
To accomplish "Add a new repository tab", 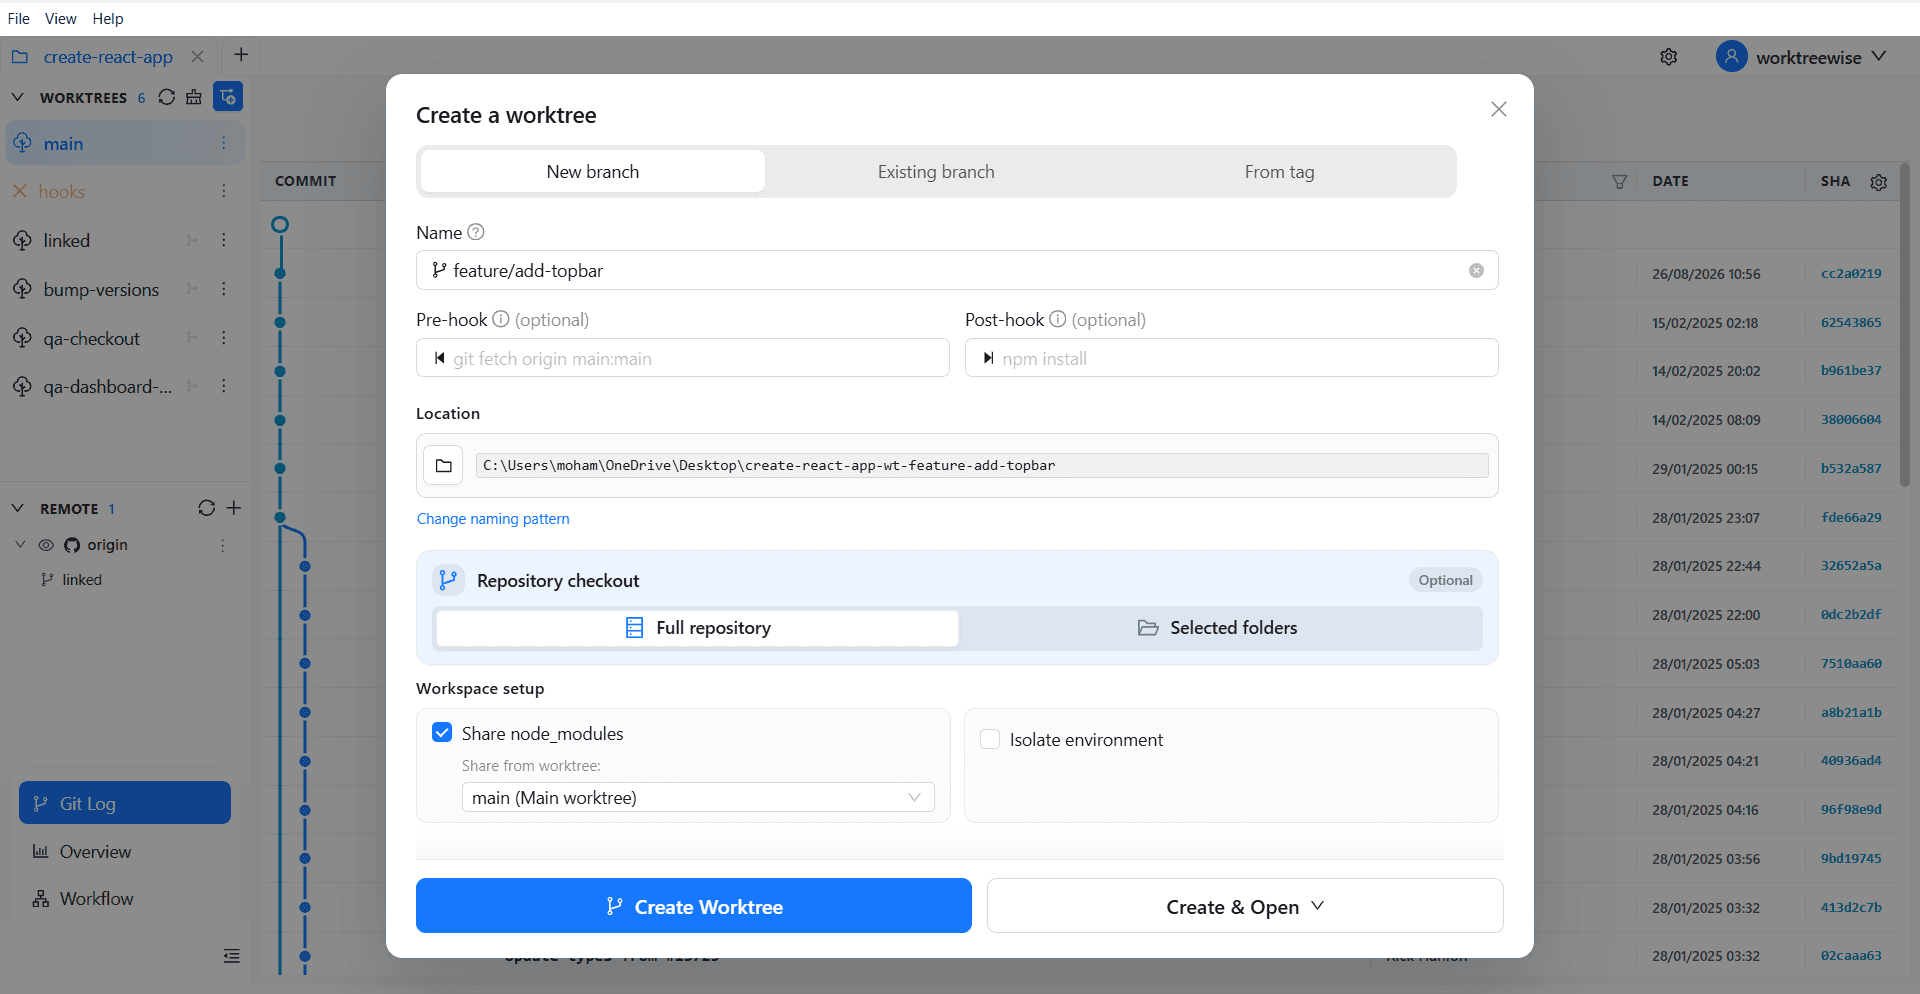I will [x=241, y=55].
